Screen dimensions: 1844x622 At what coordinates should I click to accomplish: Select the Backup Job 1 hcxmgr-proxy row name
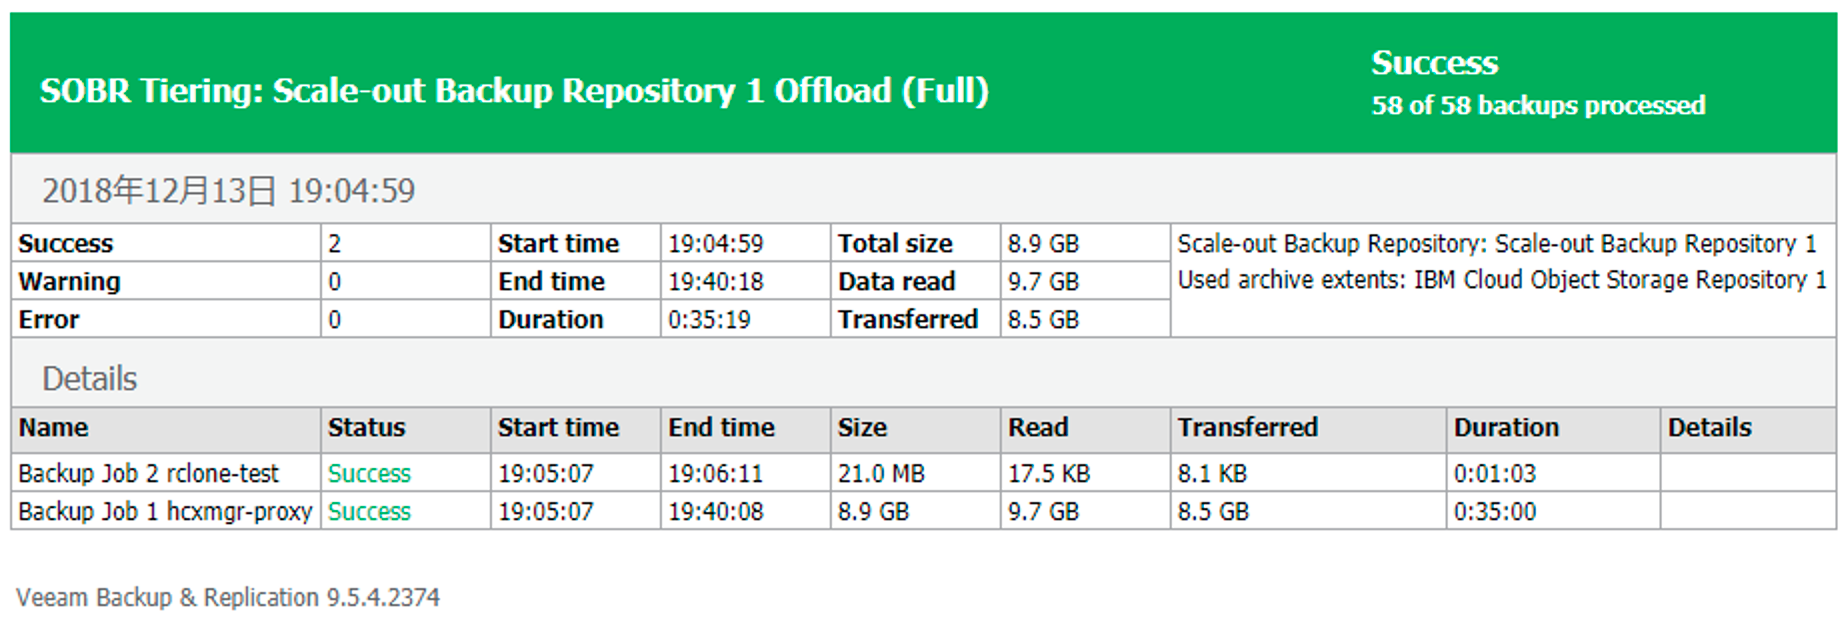tap(165, 511)
